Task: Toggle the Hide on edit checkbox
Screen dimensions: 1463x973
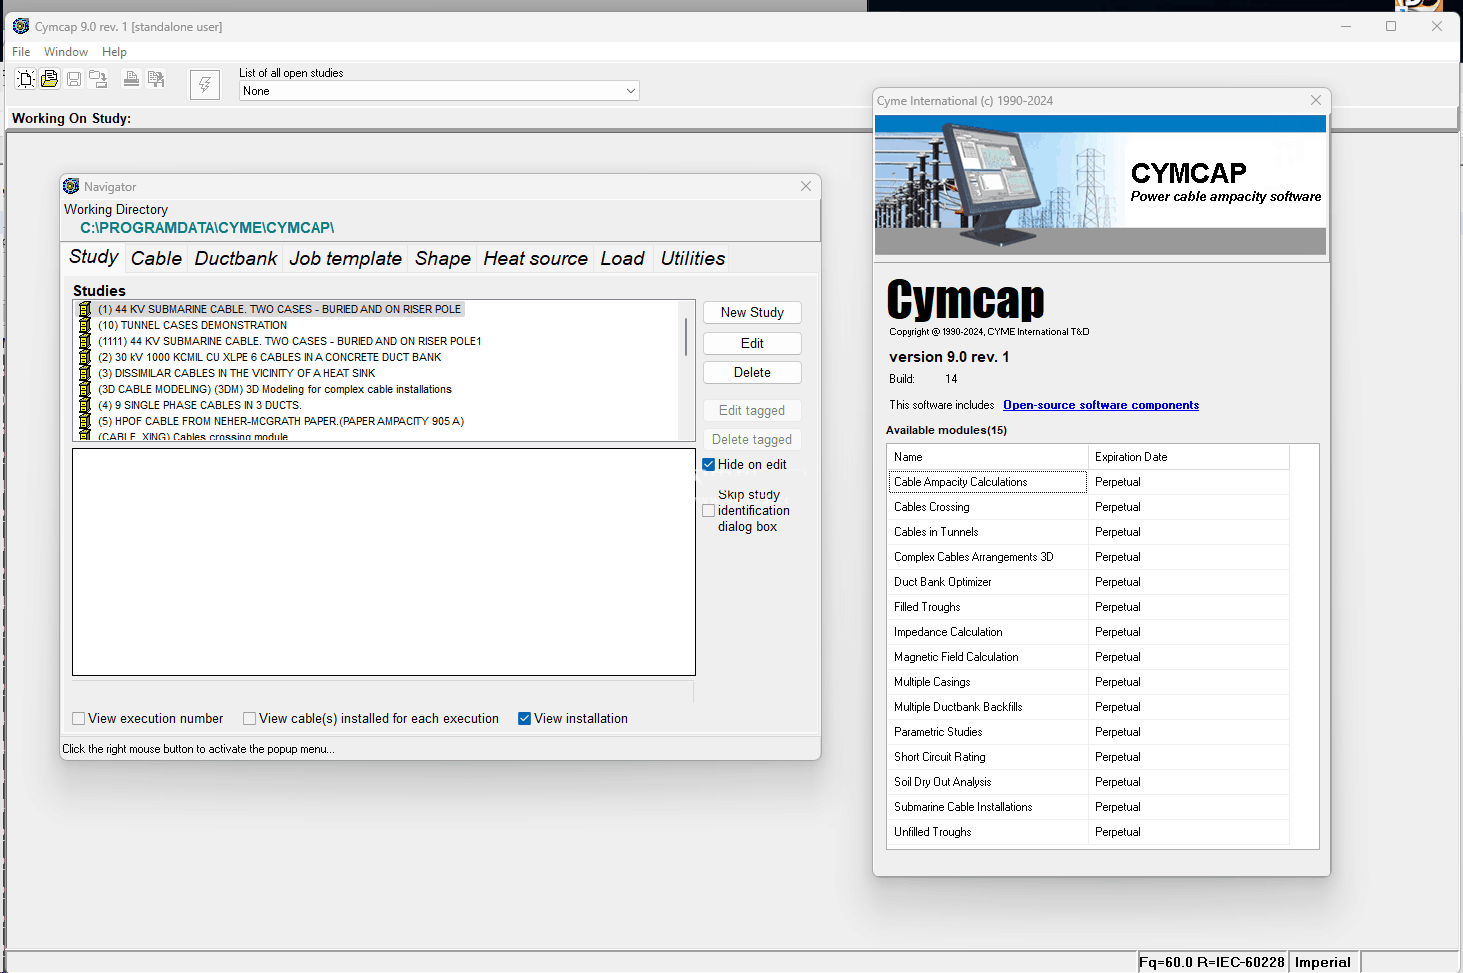Action: click(708, 464)
